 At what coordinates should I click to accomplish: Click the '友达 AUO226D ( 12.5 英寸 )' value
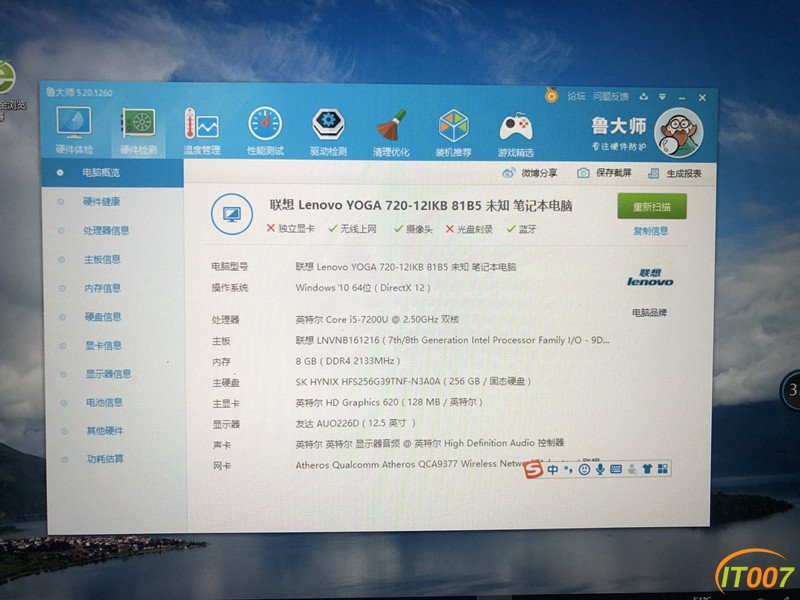355,423
